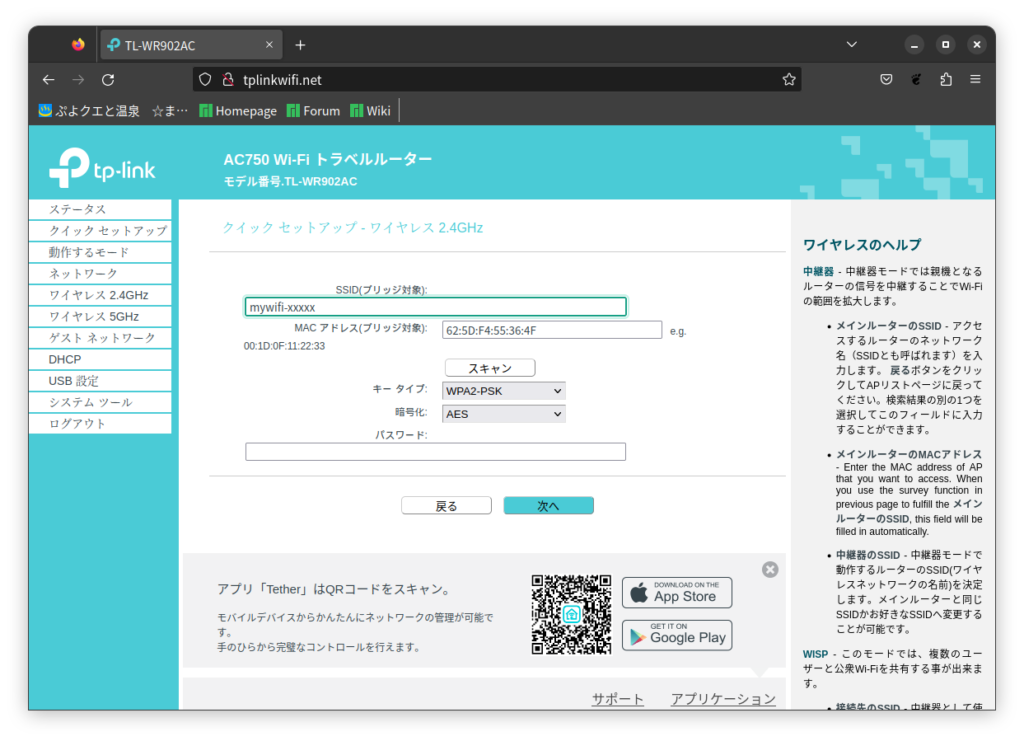Click the tplinkwifi.net address bar
The height and width of the screenshot is (741, 1024).
[496, 80]
